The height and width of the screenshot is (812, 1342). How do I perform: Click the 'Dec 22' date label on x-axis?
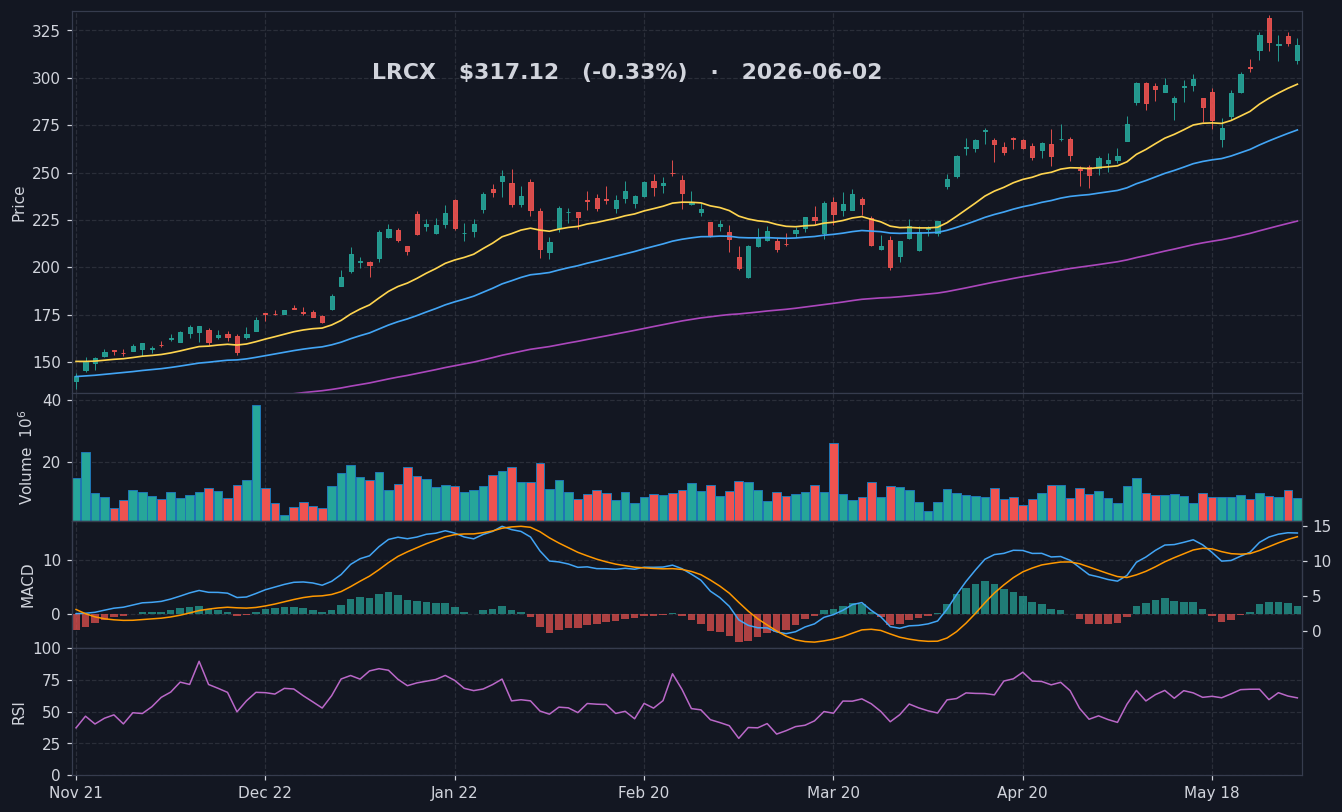265,793
